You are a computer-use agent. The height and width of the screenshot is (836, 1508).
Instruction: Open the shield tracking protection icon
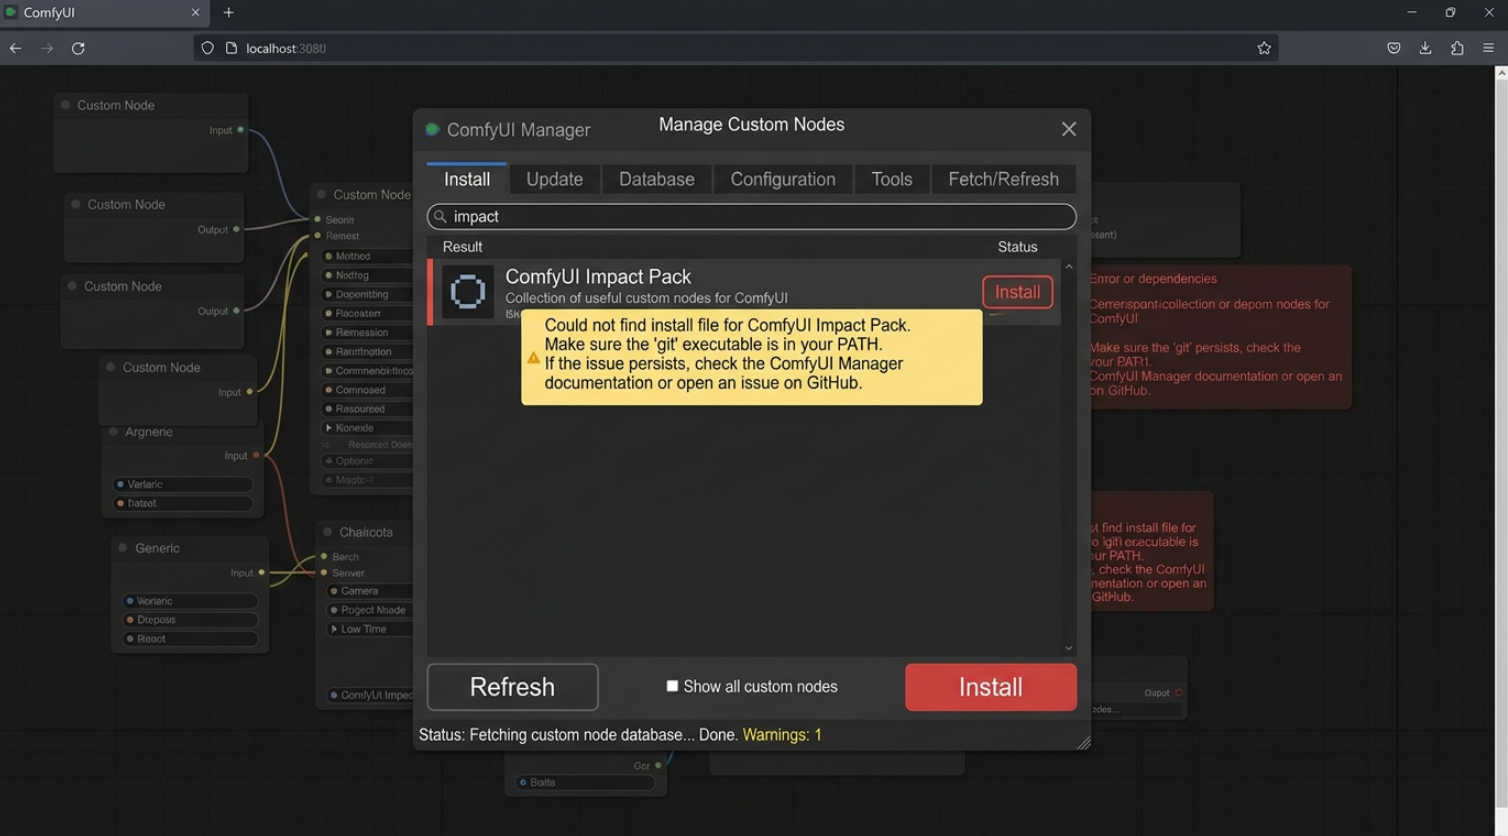pyautogui.click(x=207, y=48)
